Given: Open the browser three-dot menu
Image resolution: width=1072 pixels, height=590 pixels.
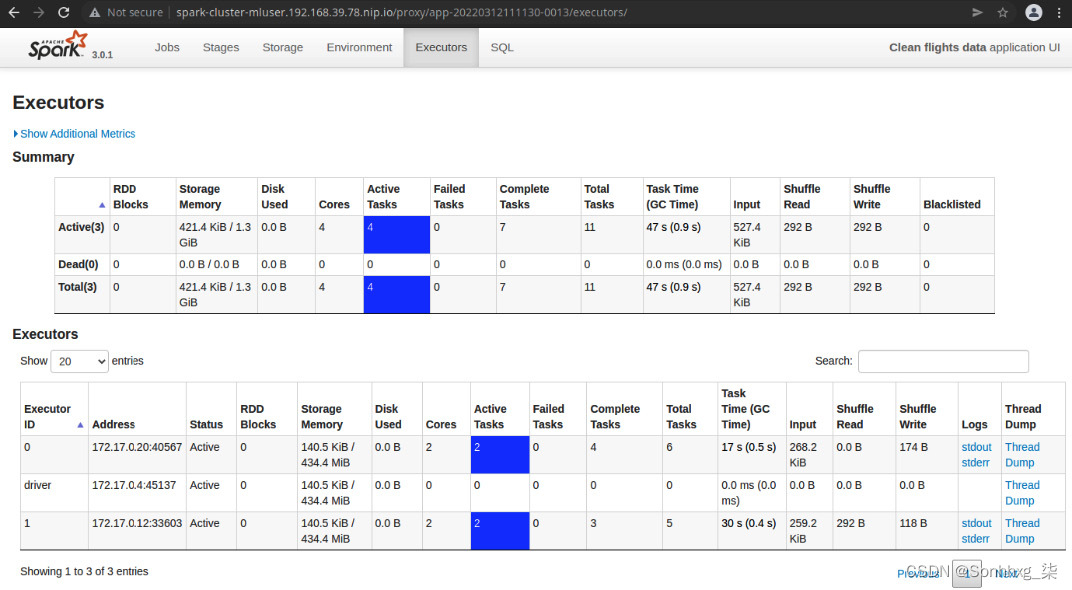Looking at the screenshot, I should [x=1059, y=12].
